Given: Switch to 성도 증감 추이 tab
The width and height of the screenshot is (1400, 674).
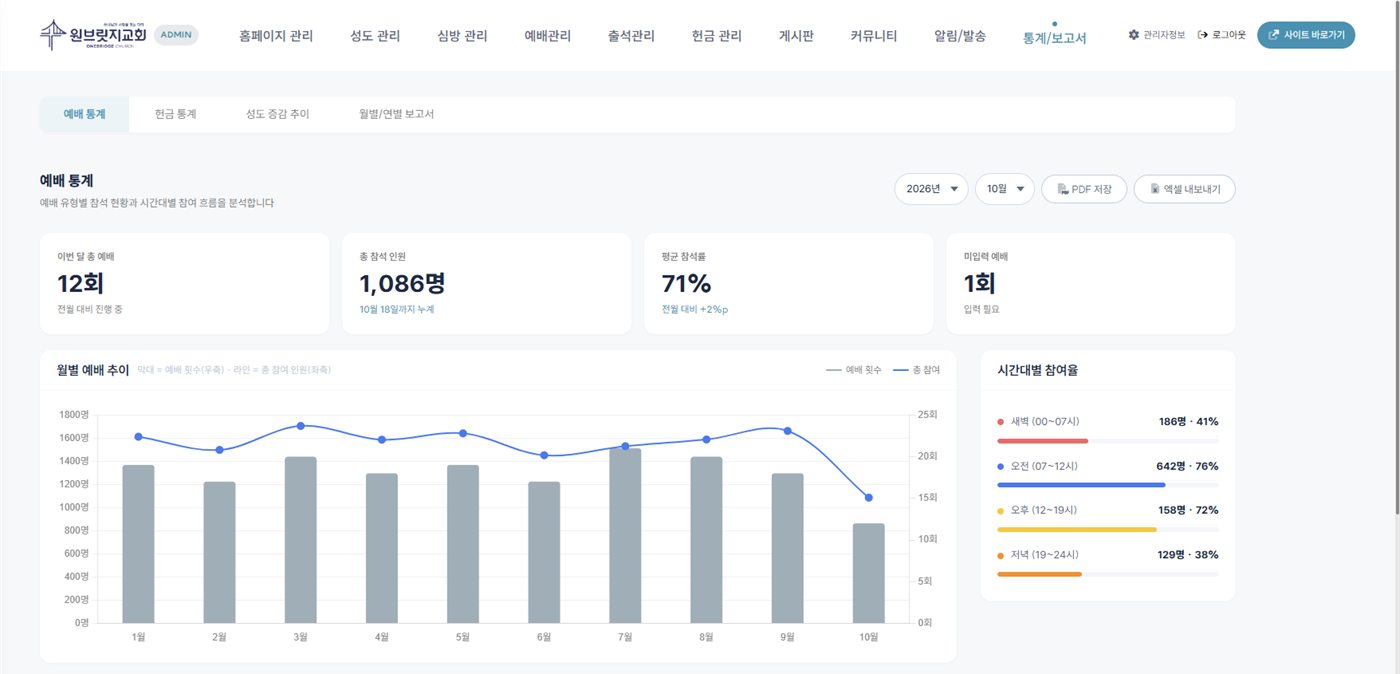Looking at the screenshot, I should pyautogui.click(x=278, y=114).
